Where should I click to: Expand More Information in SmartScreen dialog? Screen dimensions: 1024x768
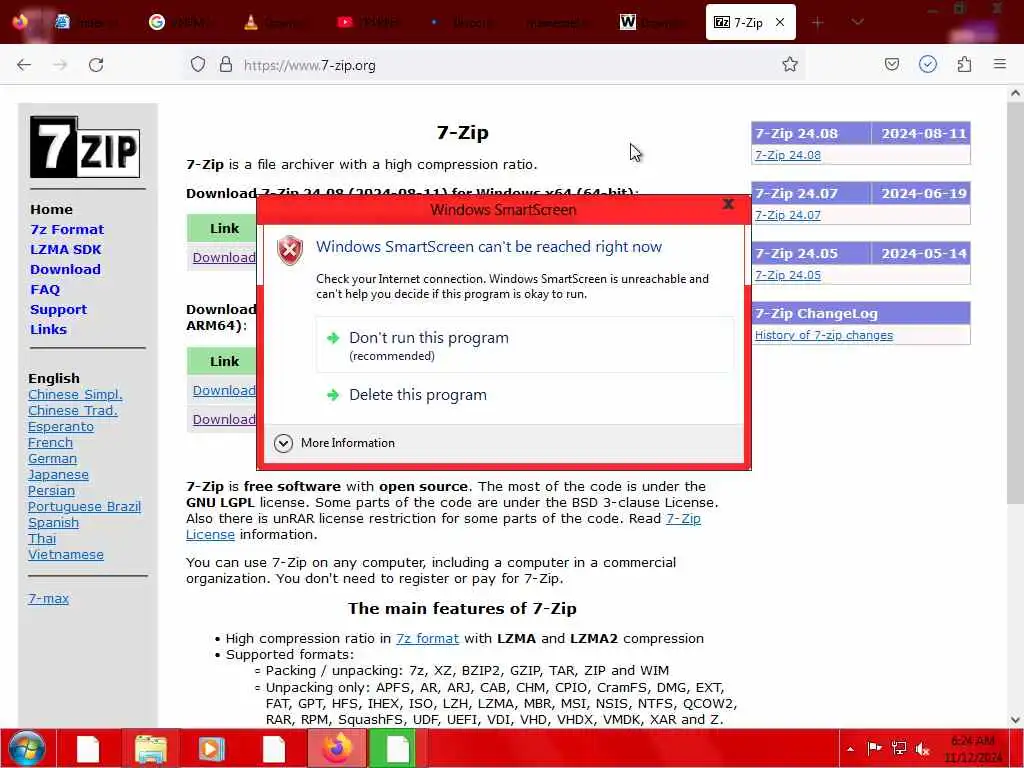click(x=334, y=443)
